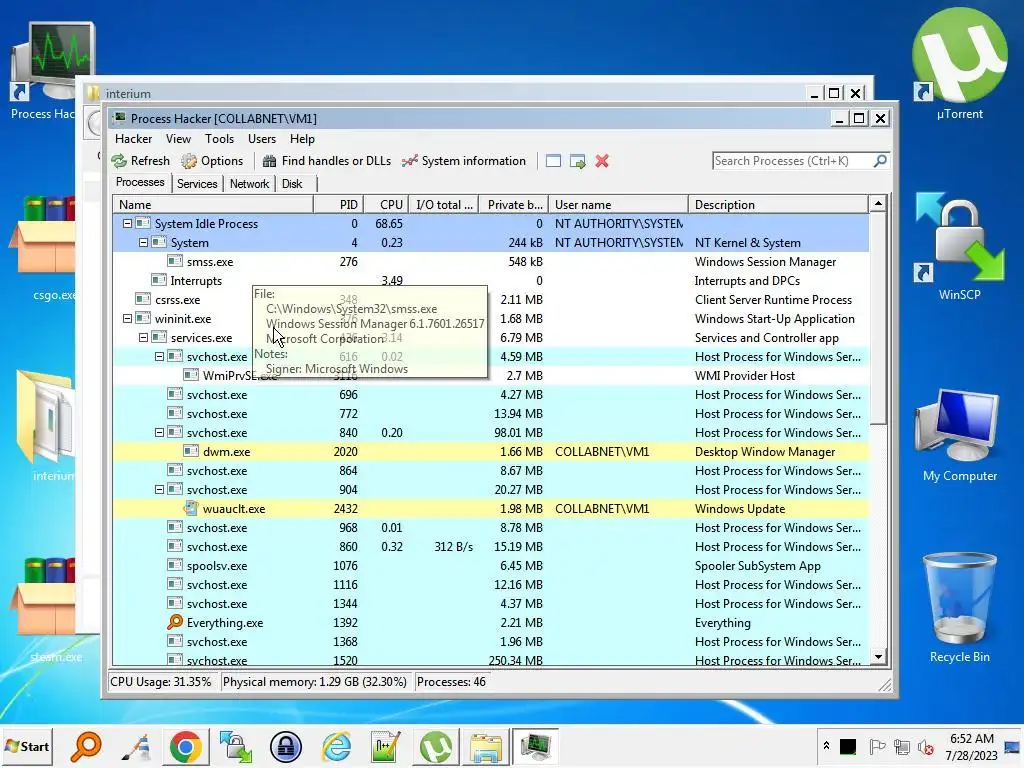This screenshot has width=1024, height=768.
Task: Switch to the Services tab
Action: 197,184
